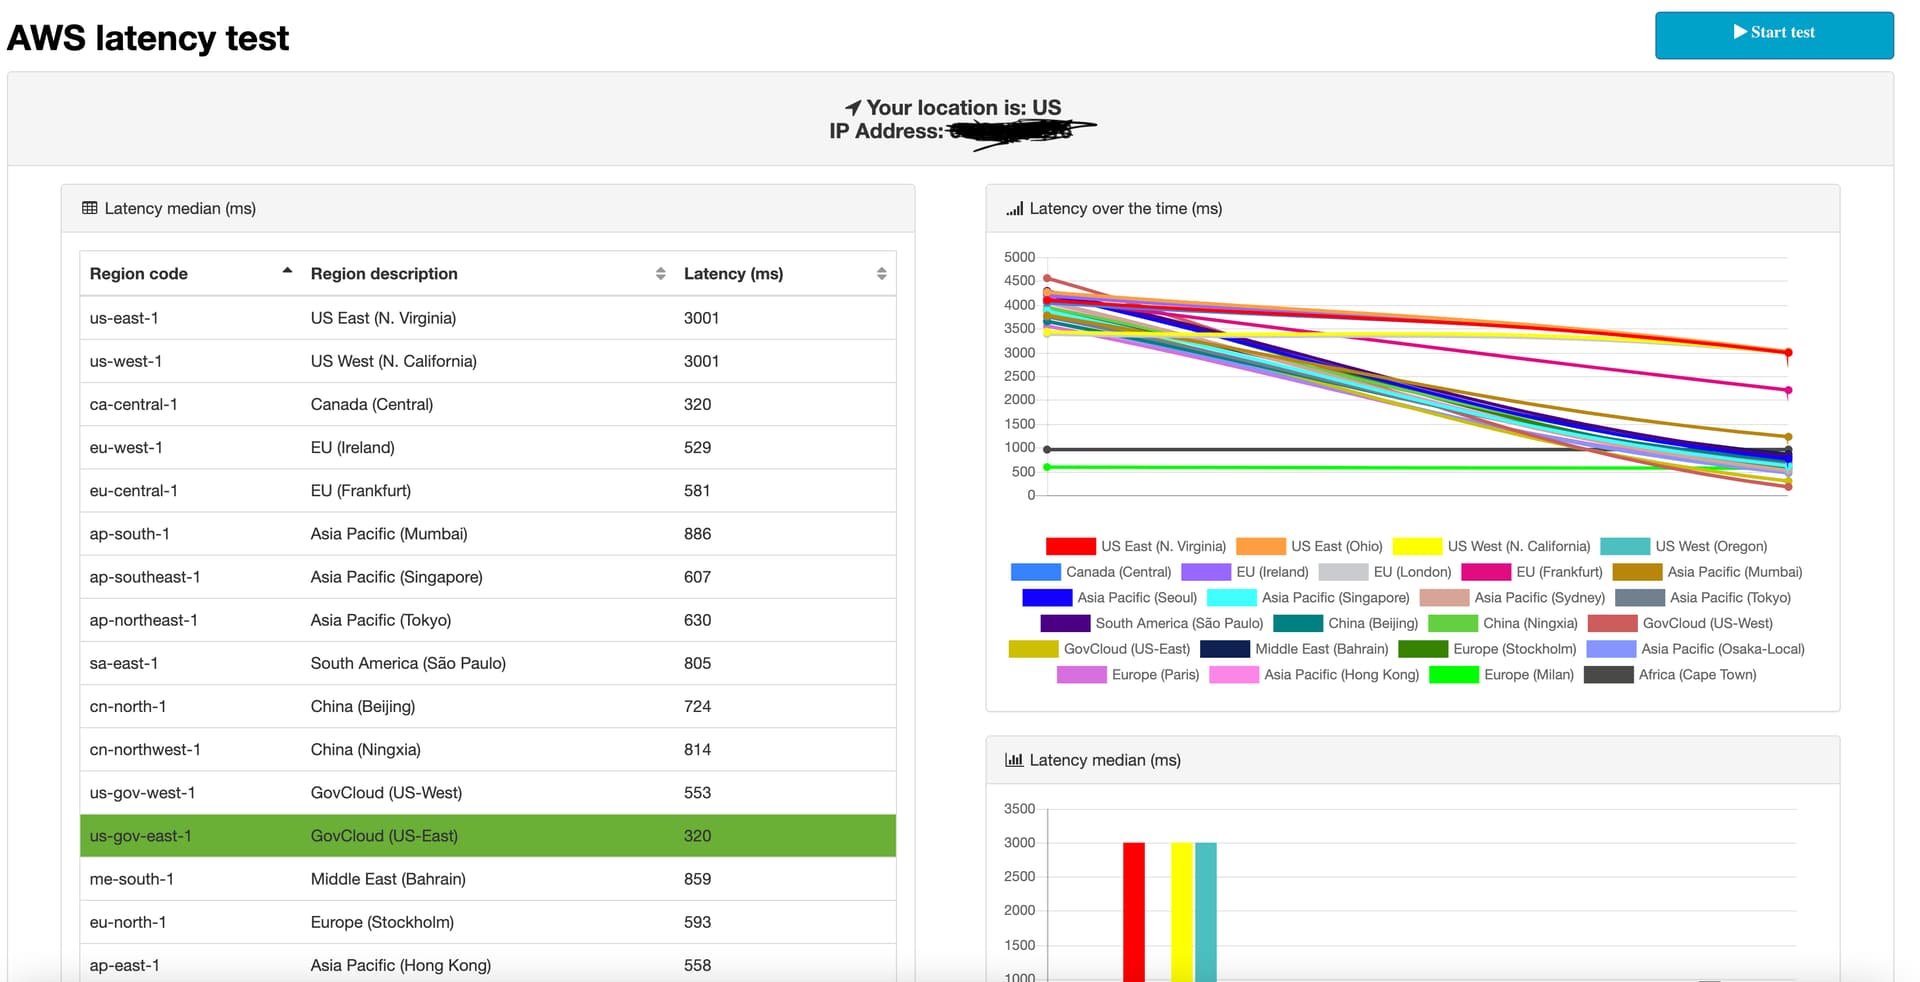This screenshot has height=982, width=1920.
Task: Toggle Africa (Cape Town) legend swatch
Action: 1609,675
